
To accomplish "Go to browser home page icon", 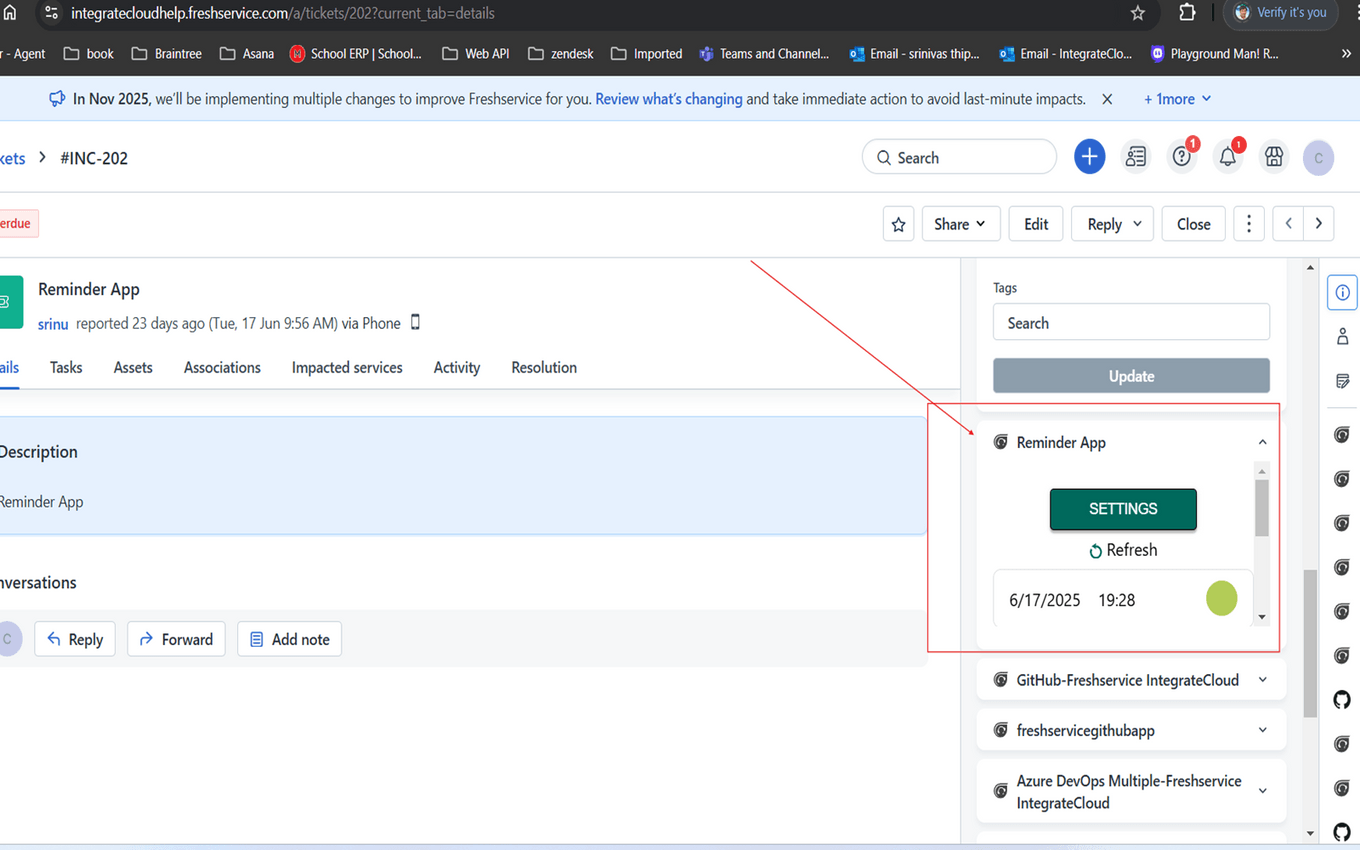I will tap(10, 13).
